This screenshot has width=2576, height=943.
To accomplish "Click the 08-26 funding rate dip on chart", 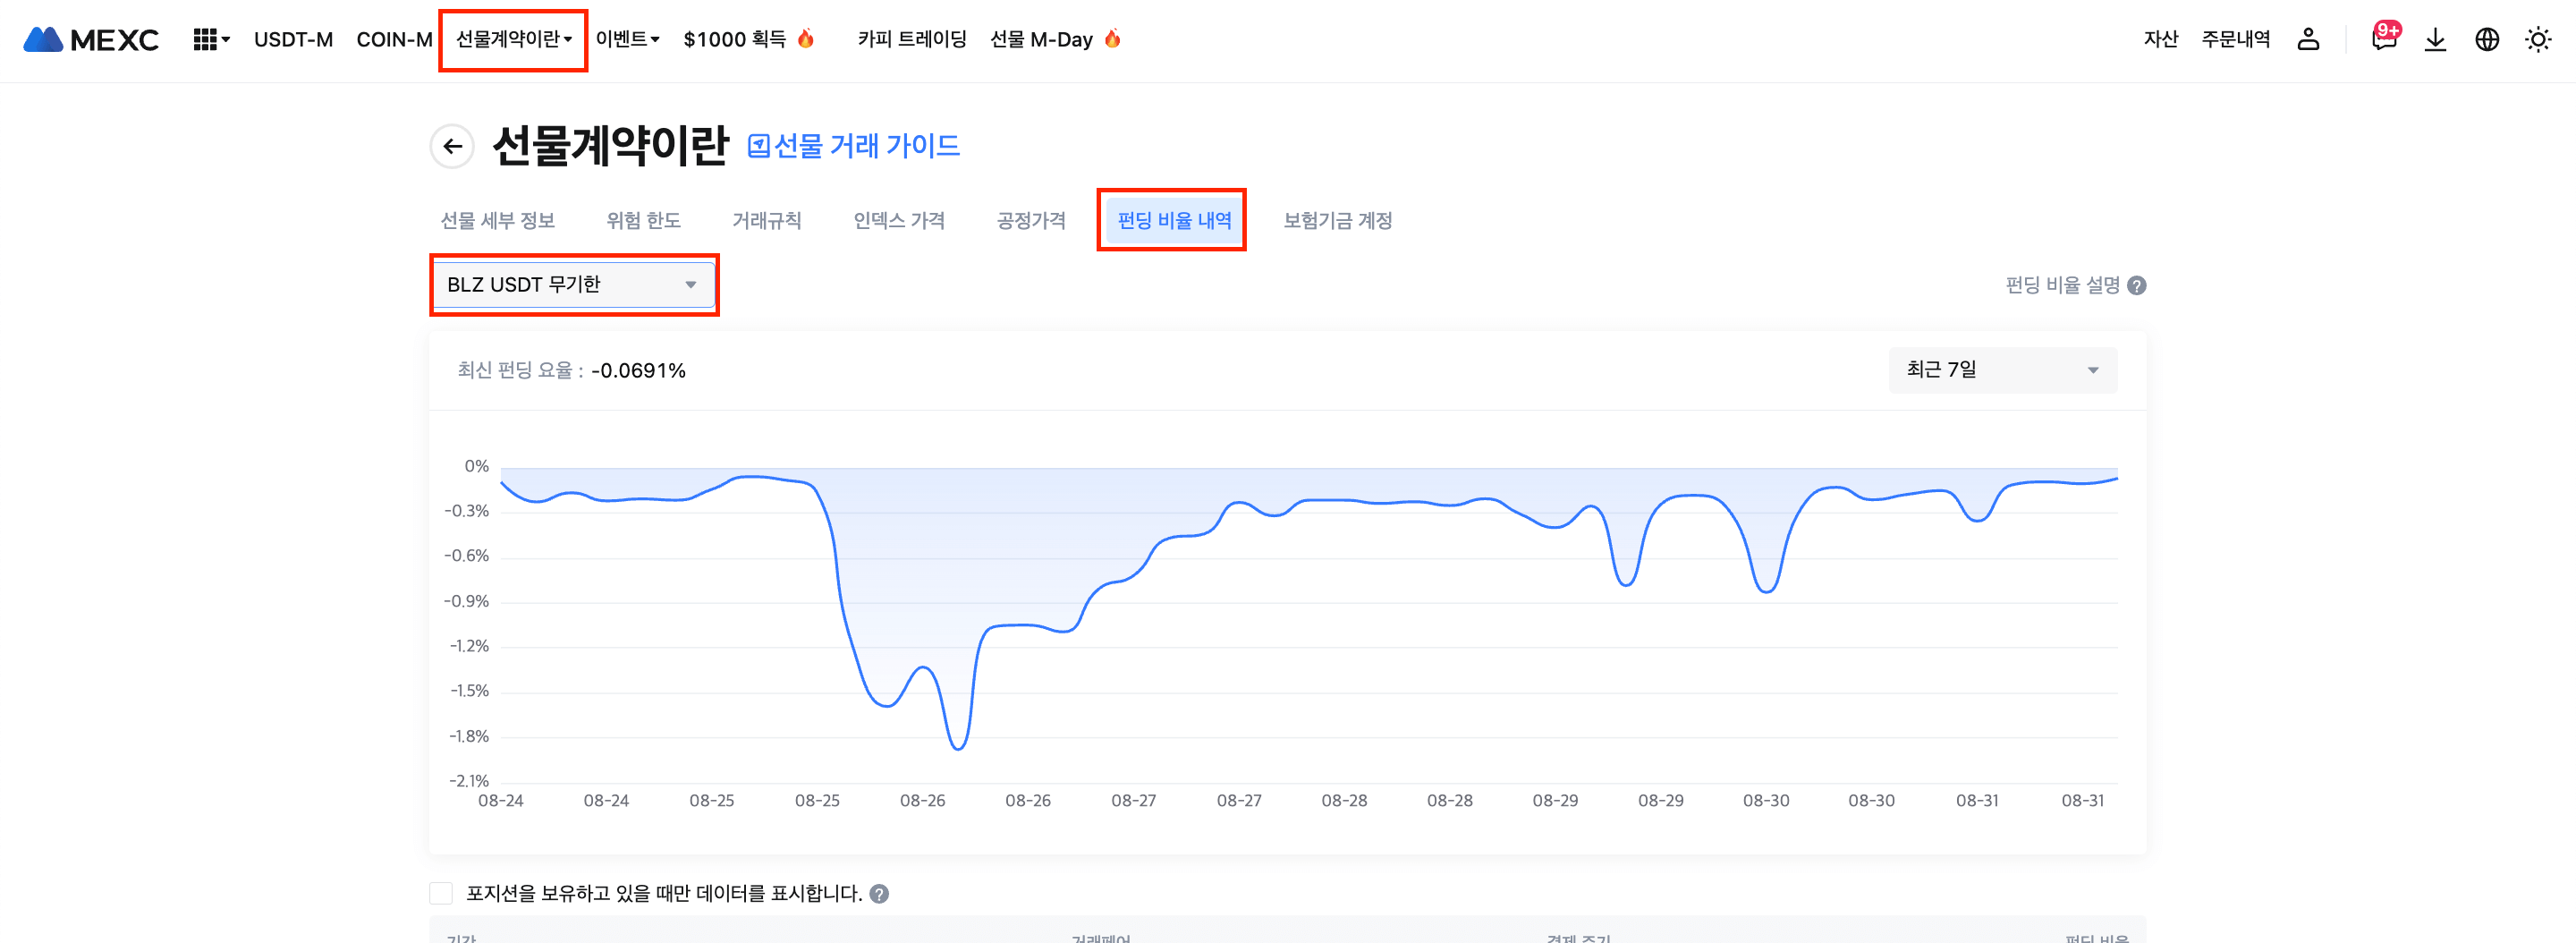I will (958, 746).
